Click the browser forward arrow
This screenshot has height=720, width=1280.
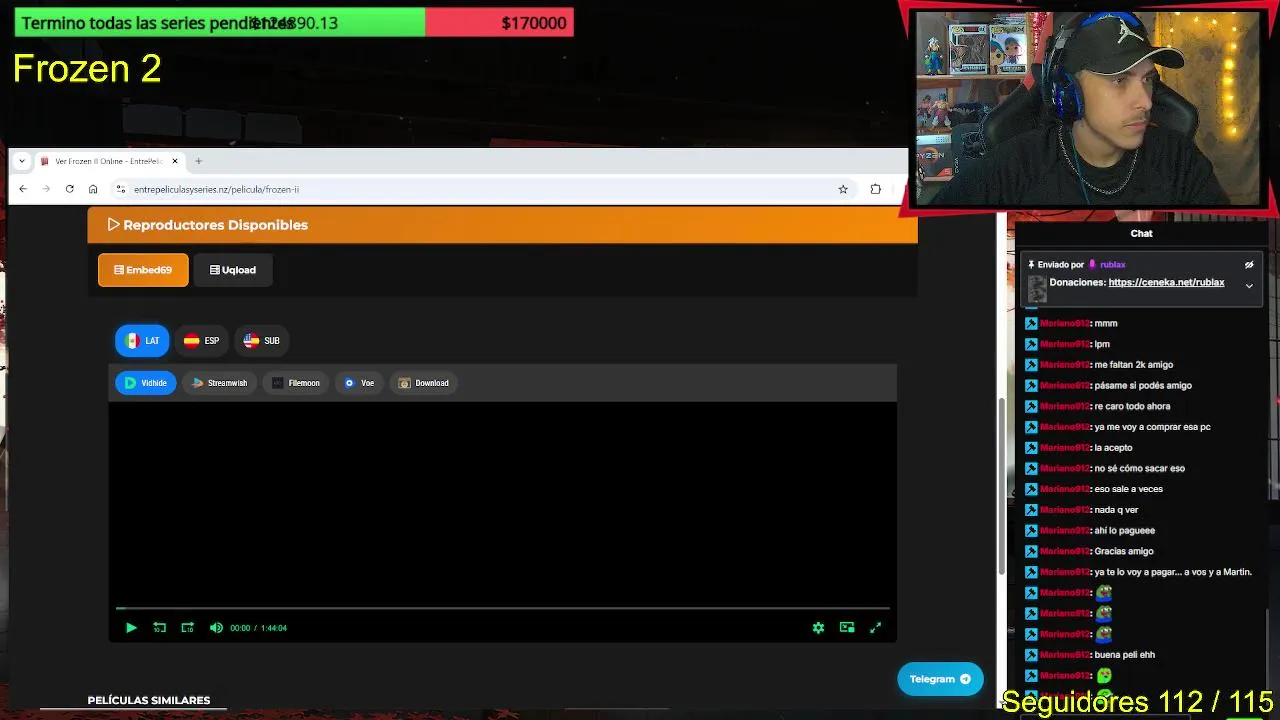(46, 189)
